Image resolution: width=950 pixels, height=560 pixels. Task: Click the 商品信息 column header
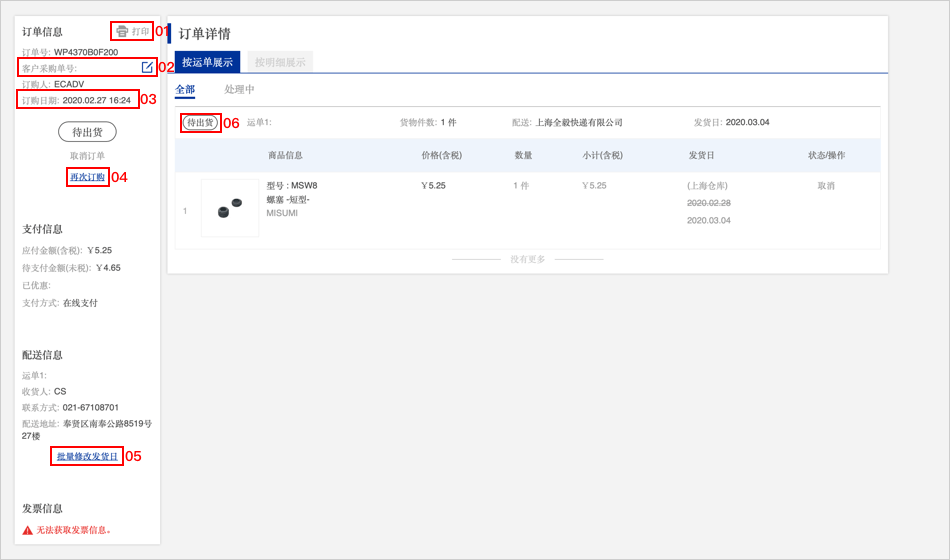coord(285,155)
